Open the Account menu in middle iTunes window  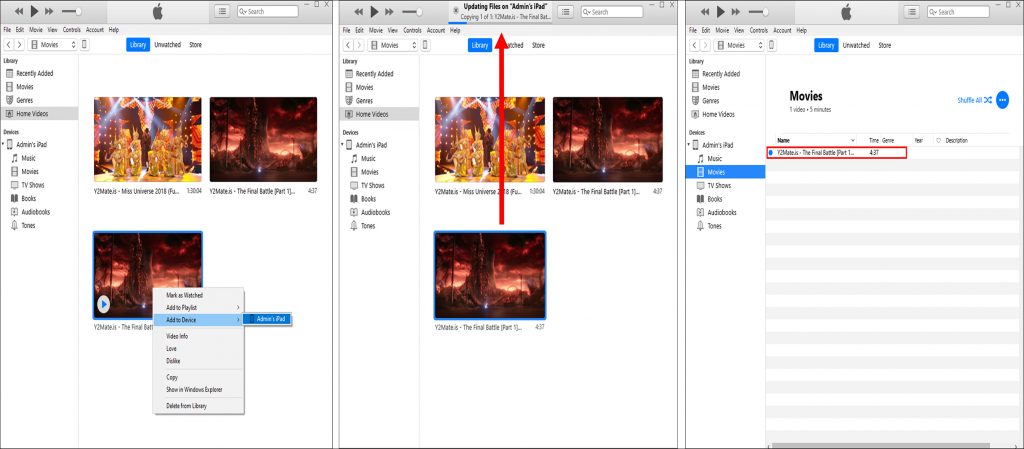click(436, 30)
